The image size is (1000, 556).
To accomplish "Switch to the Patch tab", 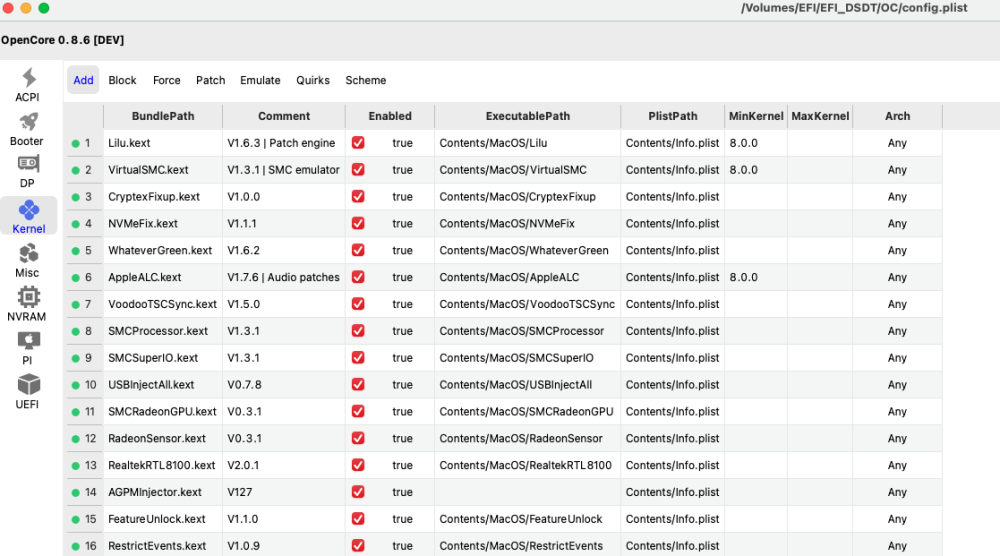I will coord(210,80).
